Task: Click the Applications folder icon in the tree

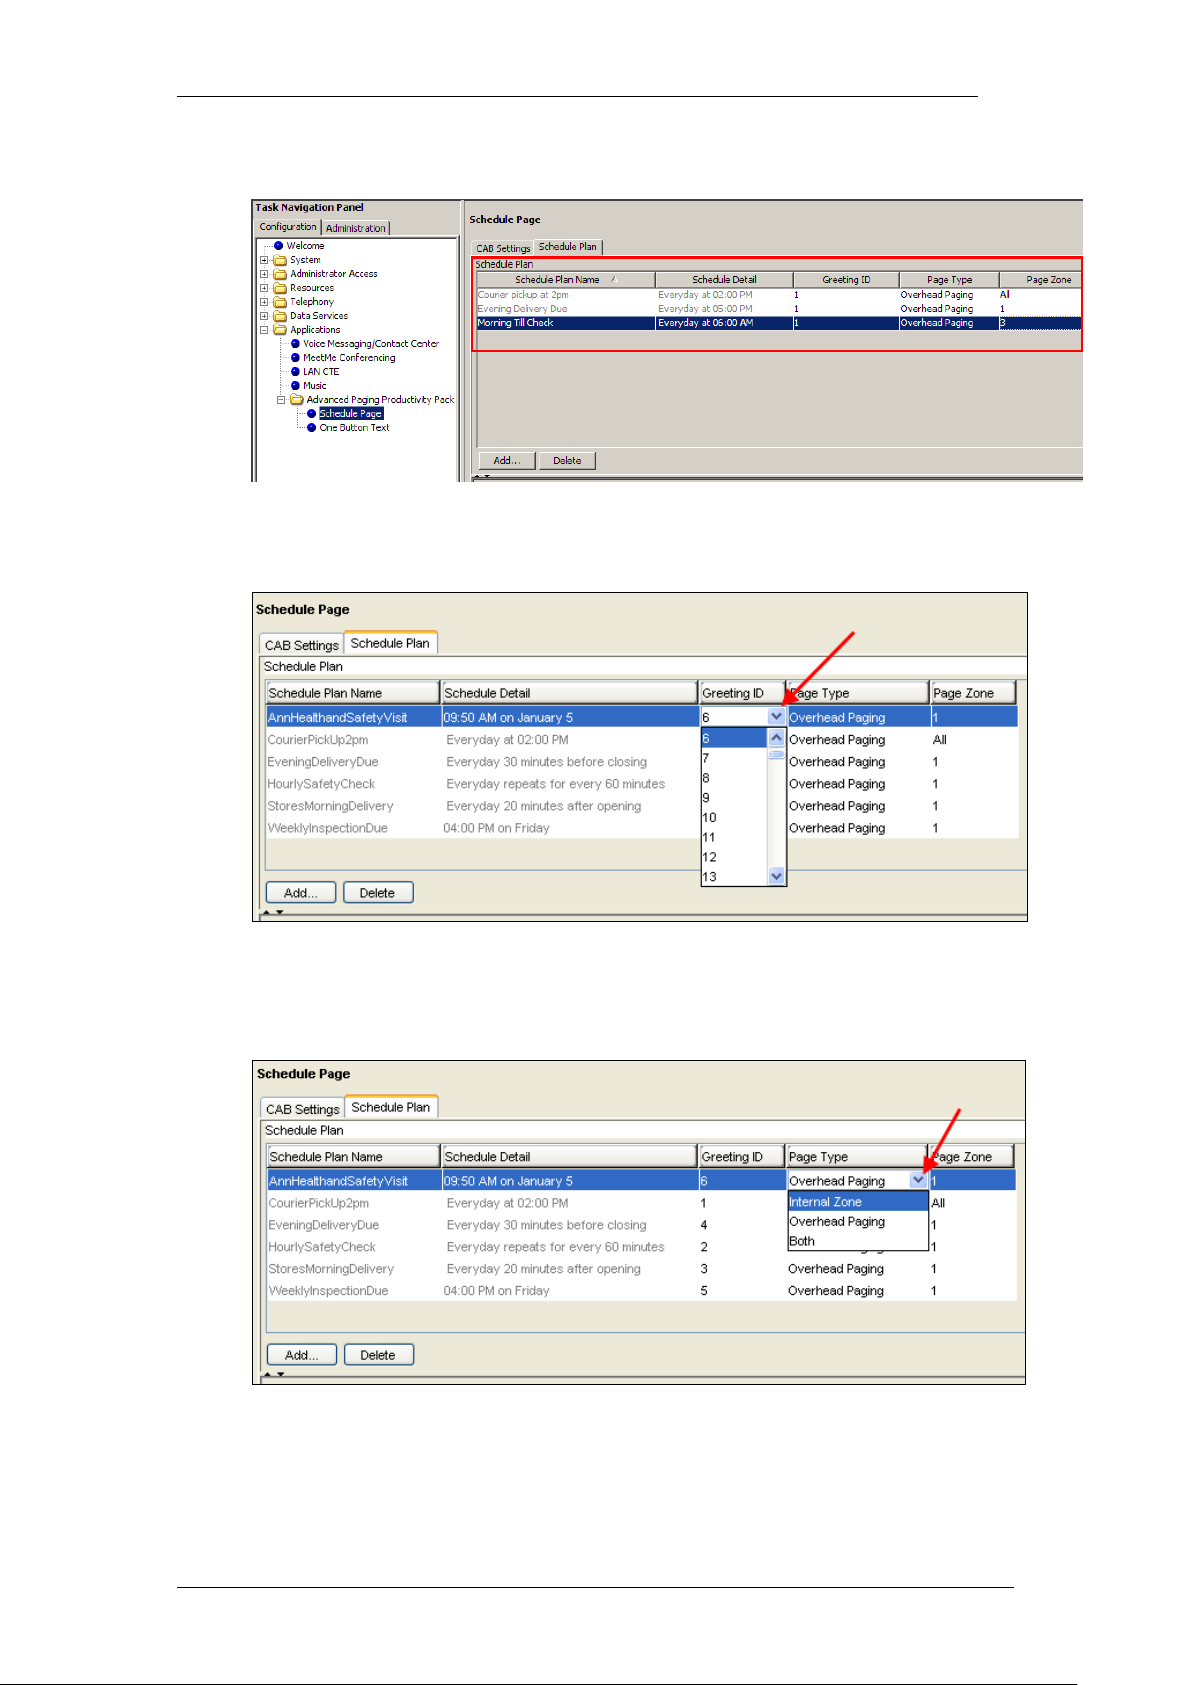Action: (280, 330)
